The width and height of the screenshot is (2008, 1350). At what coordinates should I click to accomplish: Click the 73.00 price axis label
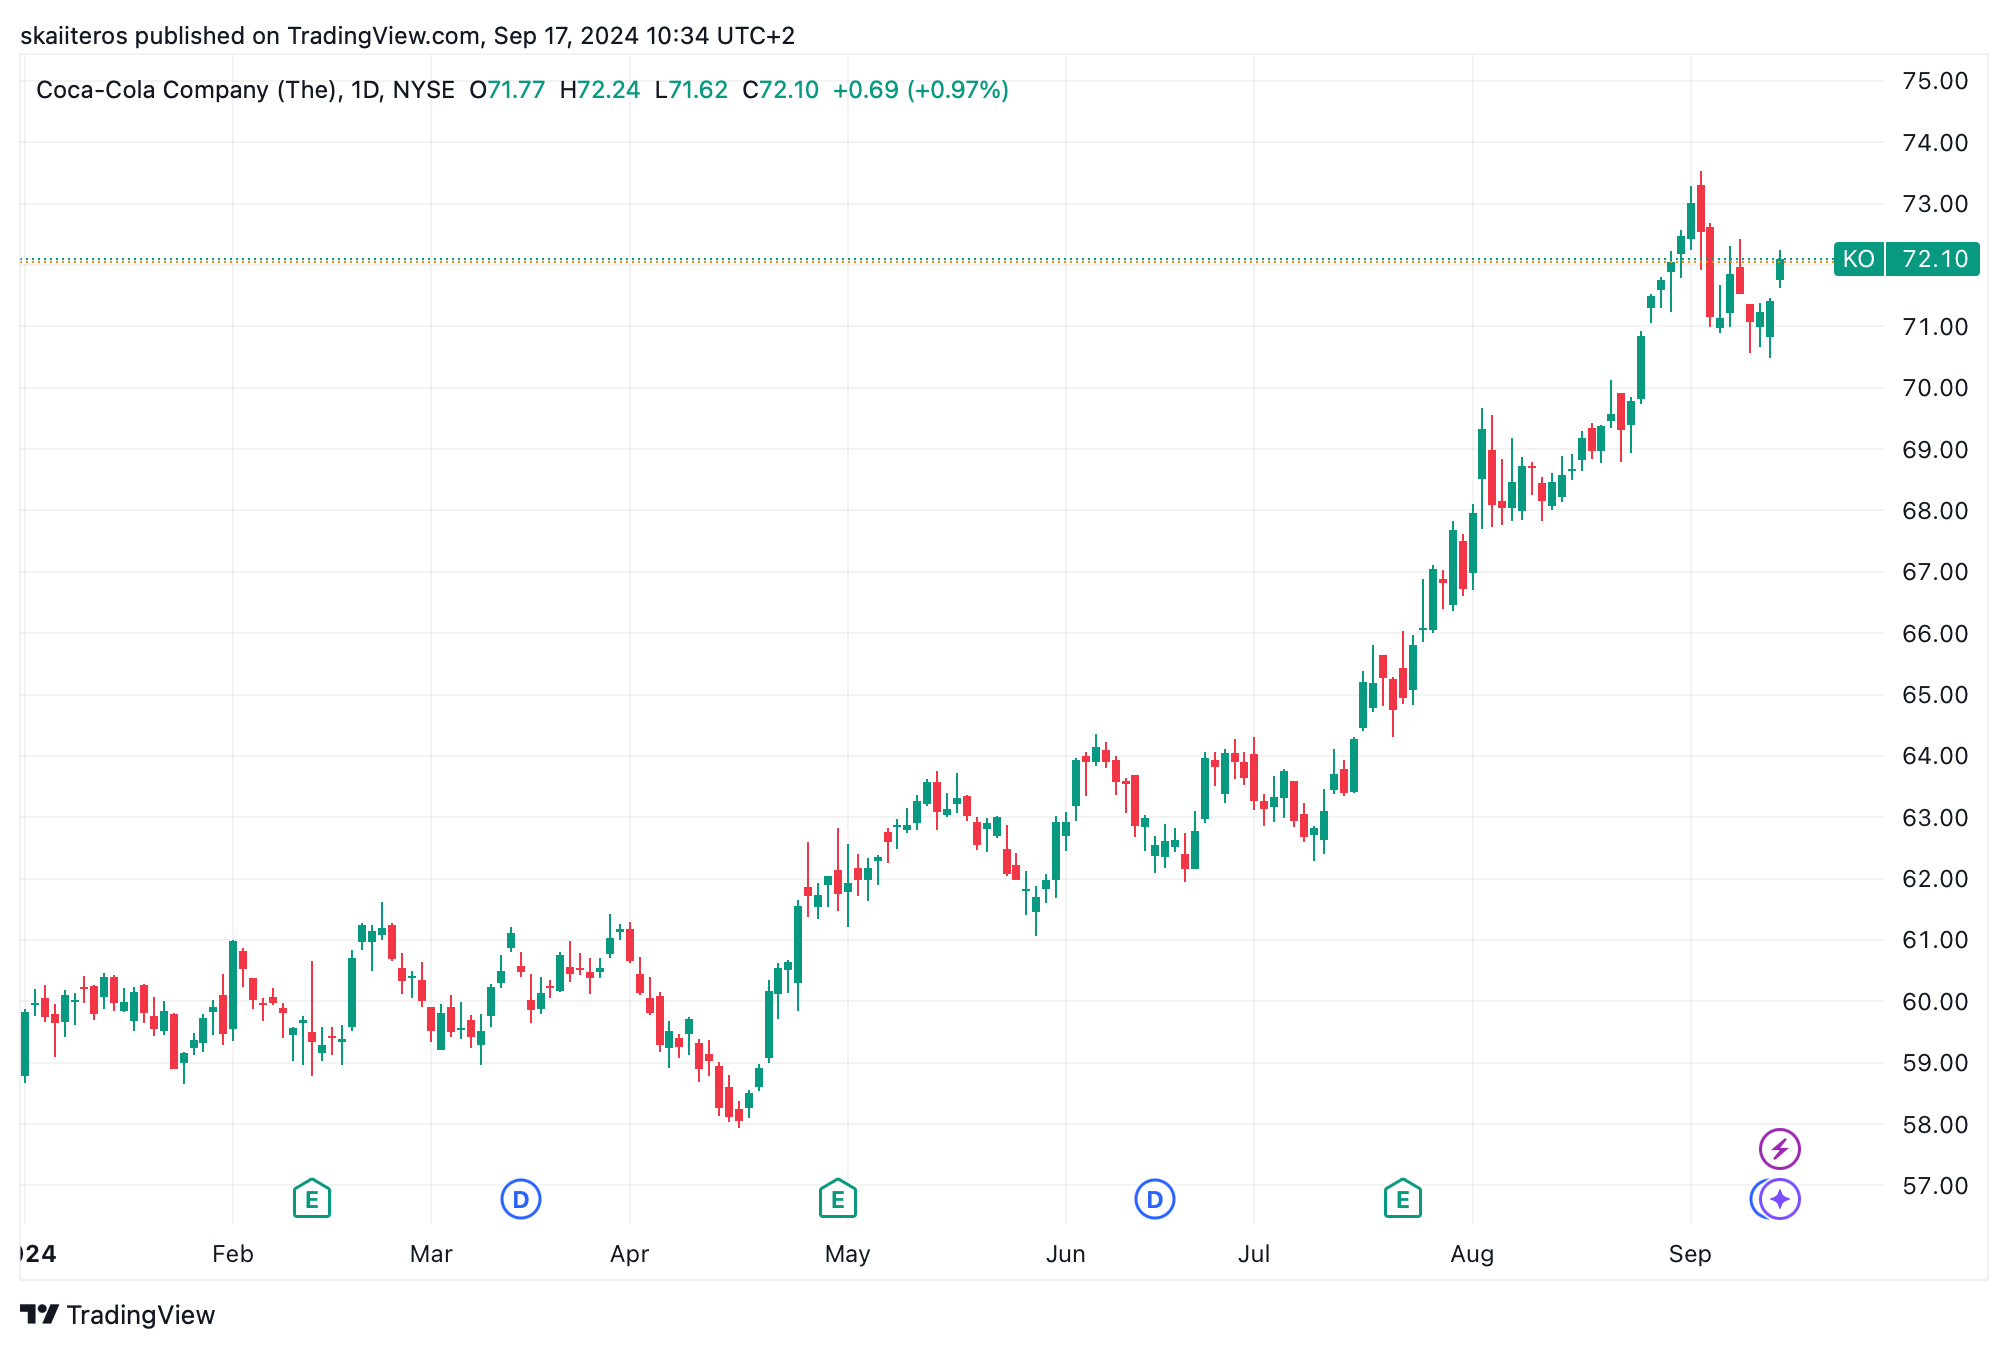pyautogui.click(x=1935, y=204)
